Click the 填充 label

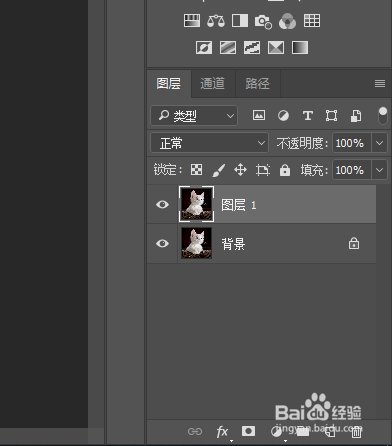[x=314, y=170]
